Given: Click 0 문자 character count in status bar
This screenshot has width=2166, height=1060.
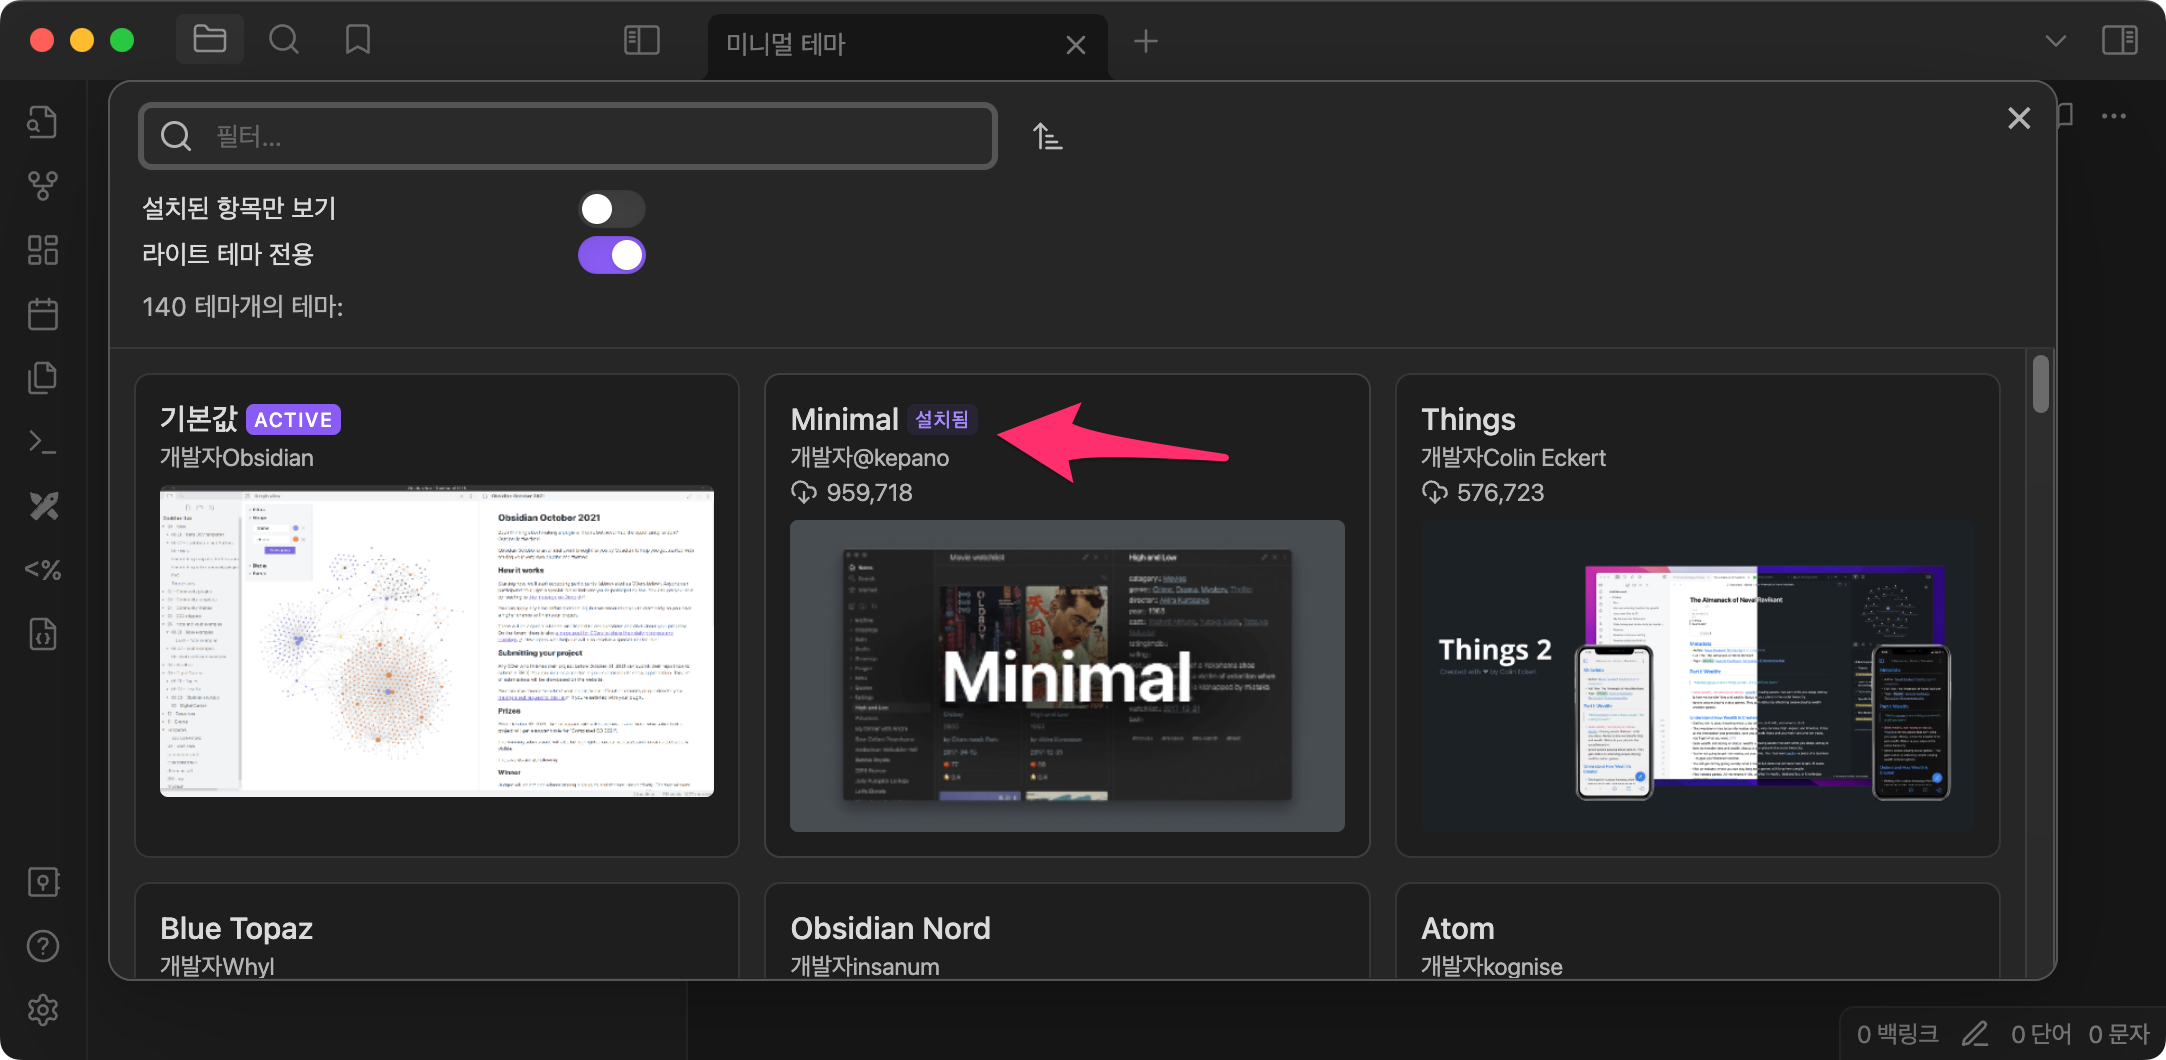Looking at the screenshot, I should click(x=2118, y=1034).
